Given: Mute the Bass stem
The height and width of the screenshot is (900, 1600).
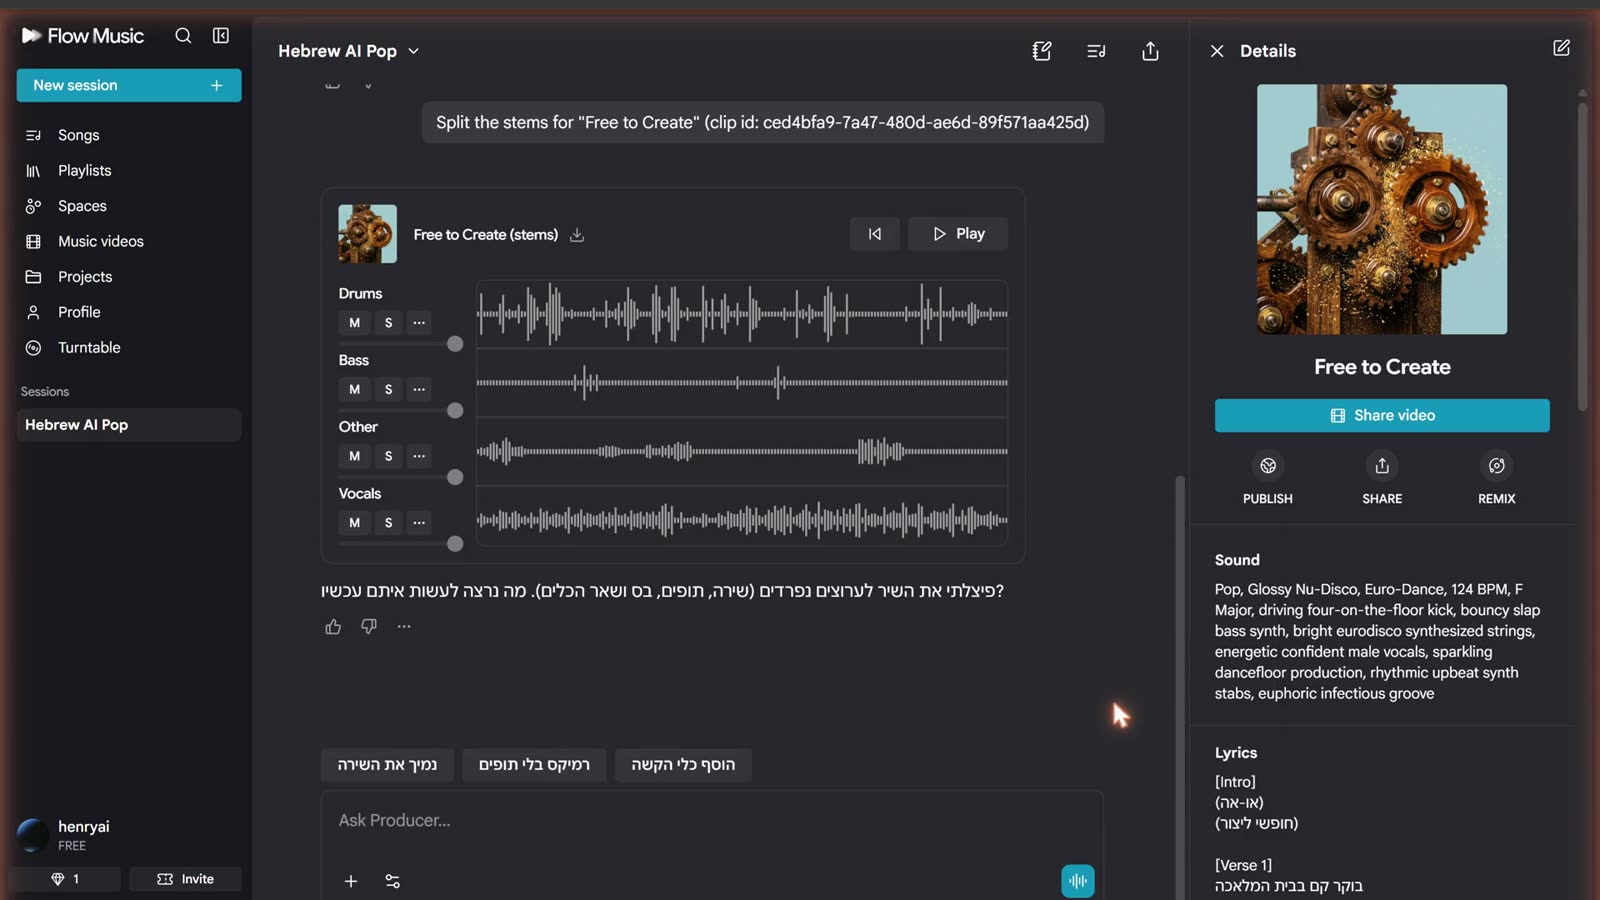Looking at the screenshot, I should pos(354,390).
